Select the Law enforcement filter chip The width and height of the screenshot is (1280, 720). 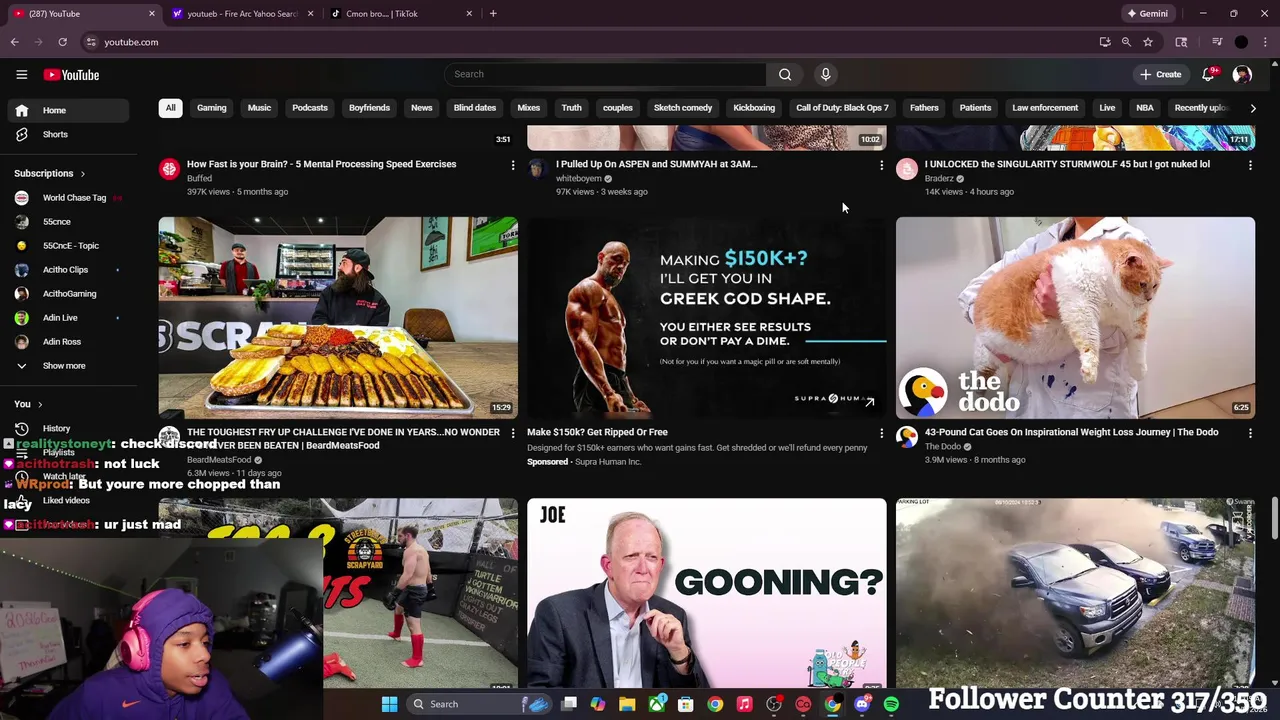click(x=1045, y=108)
